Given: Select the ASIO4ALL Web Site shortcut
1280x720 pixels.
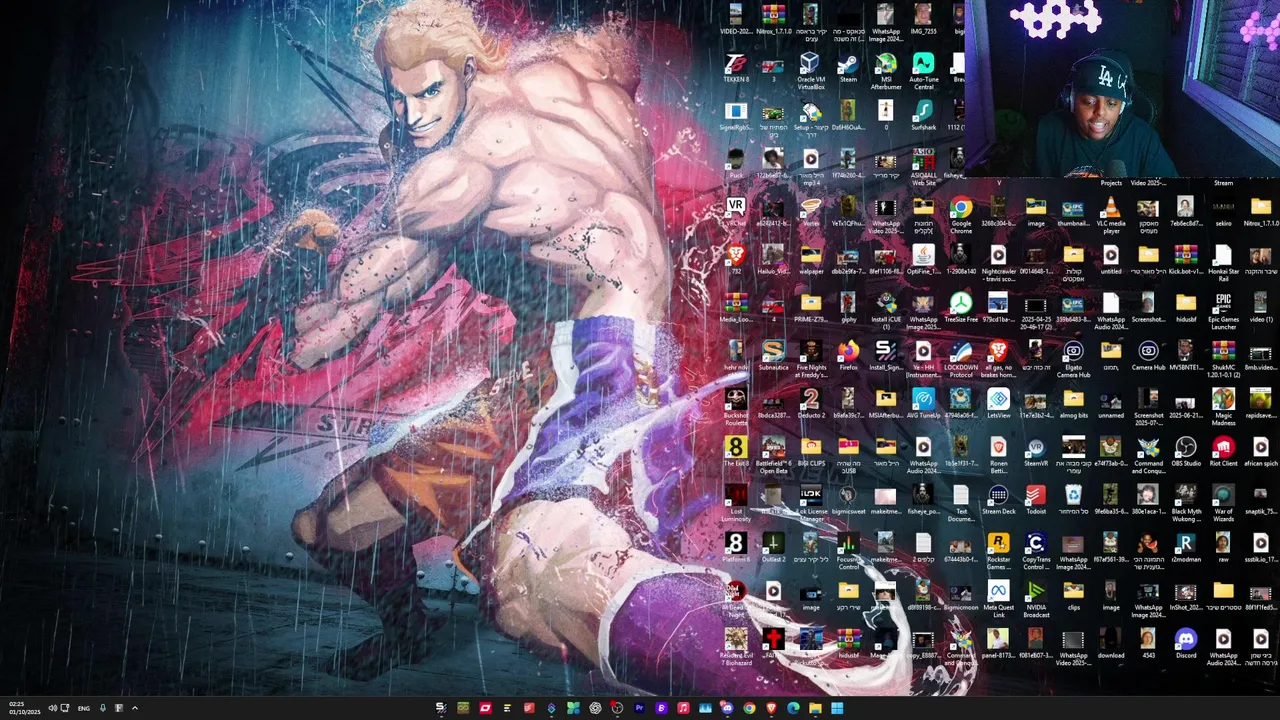Looking at the screenshot, I should pos(923,167).
